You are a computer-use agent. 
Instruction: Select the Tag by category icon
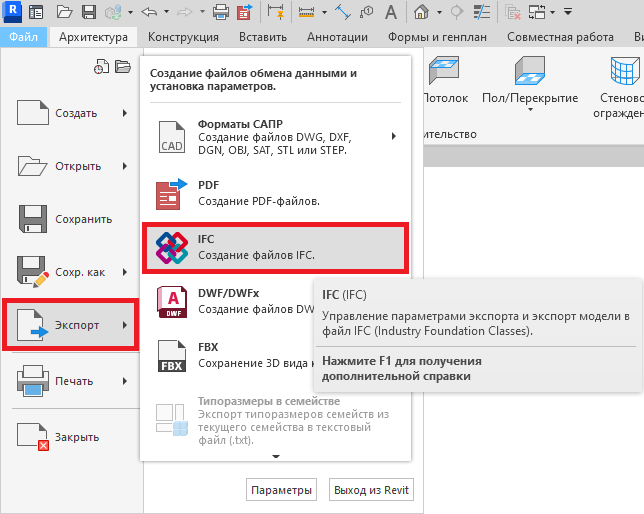(366, 12)
